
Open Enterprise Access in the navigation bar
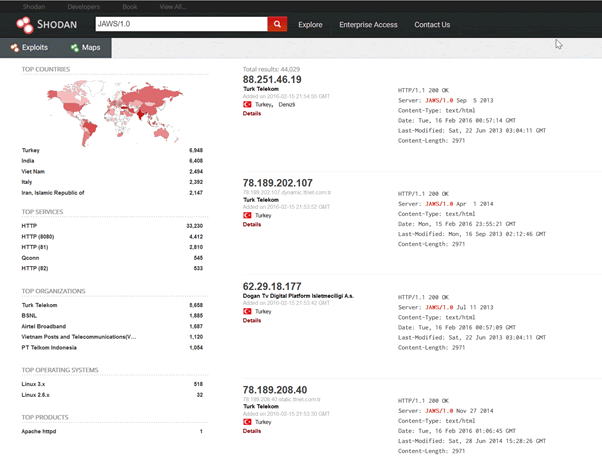click(368, 24)
